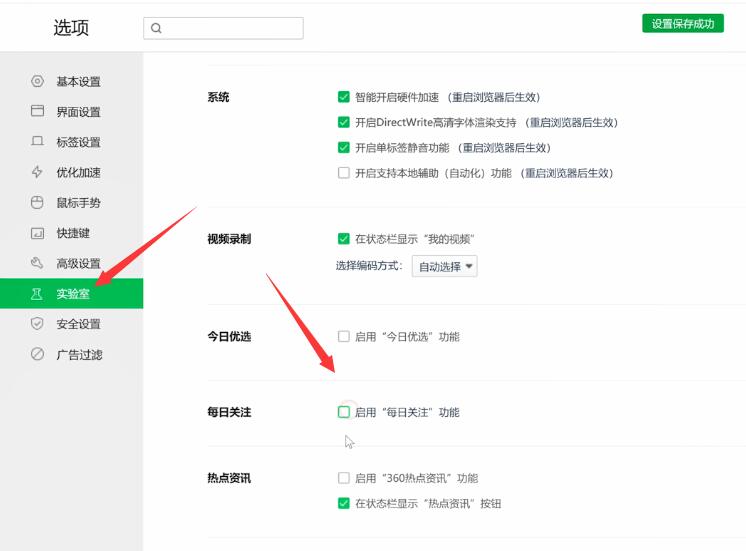Select 鼠标手势 in sidebar

point(71,203)
